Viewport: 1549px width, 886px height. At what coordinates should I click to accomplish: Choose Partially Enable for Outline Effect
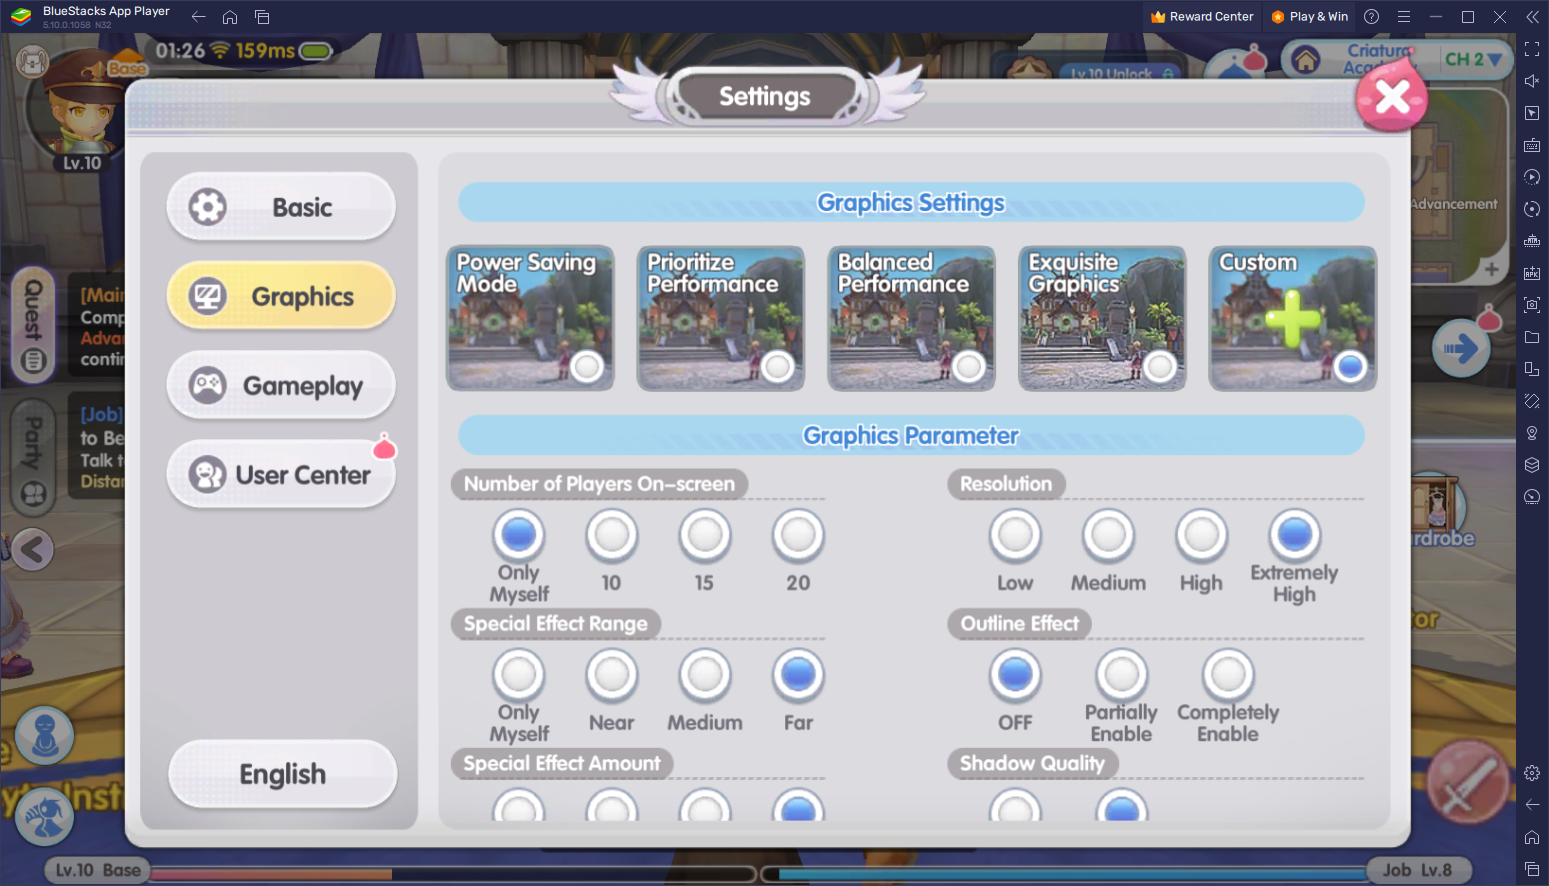(1121, 675)
